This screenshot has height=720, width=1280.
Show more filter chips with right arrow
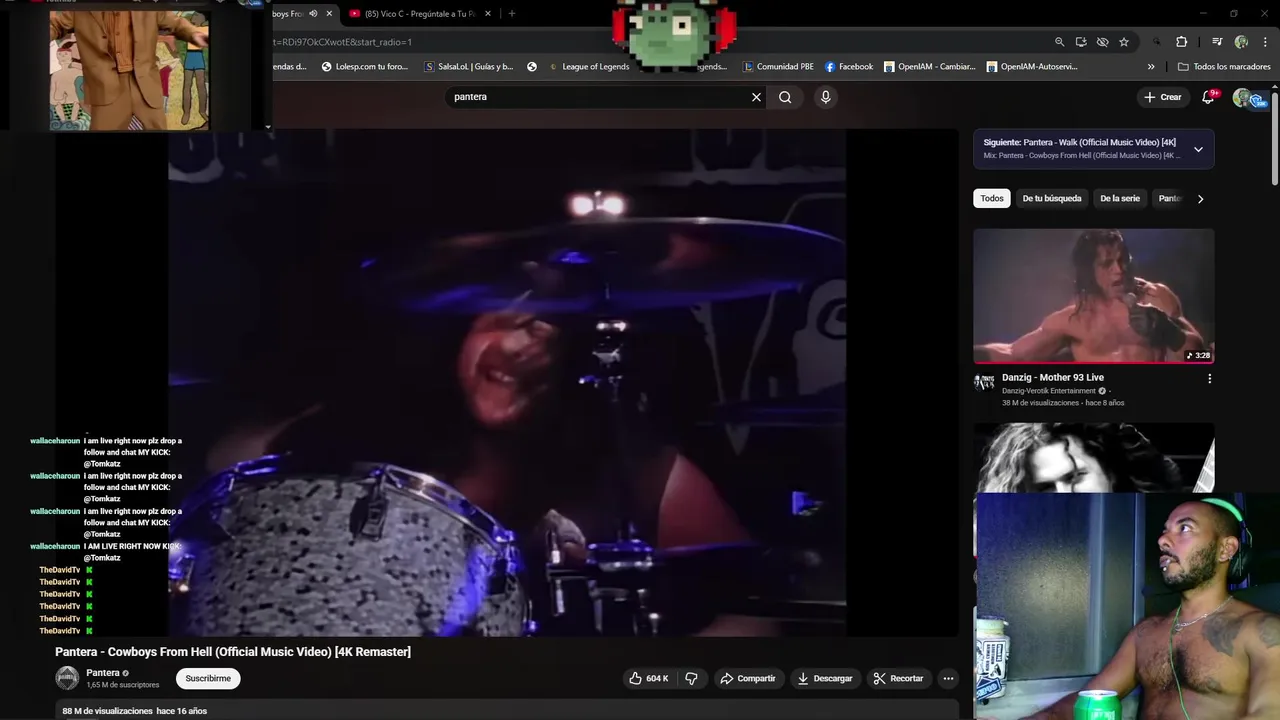pyautogui.click(x=1200, y=199)
